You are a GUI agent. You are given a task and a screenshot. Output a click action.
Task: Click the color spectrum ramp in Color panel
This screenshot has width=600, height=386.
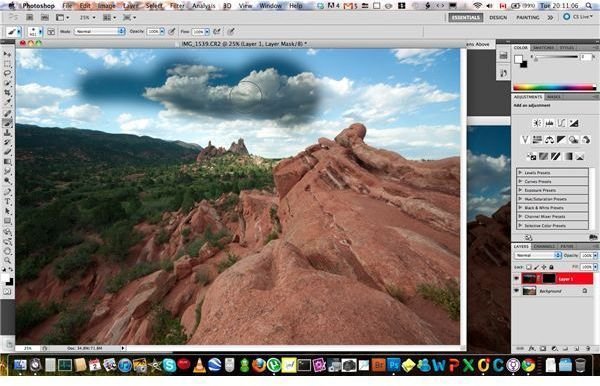[554, 87]
